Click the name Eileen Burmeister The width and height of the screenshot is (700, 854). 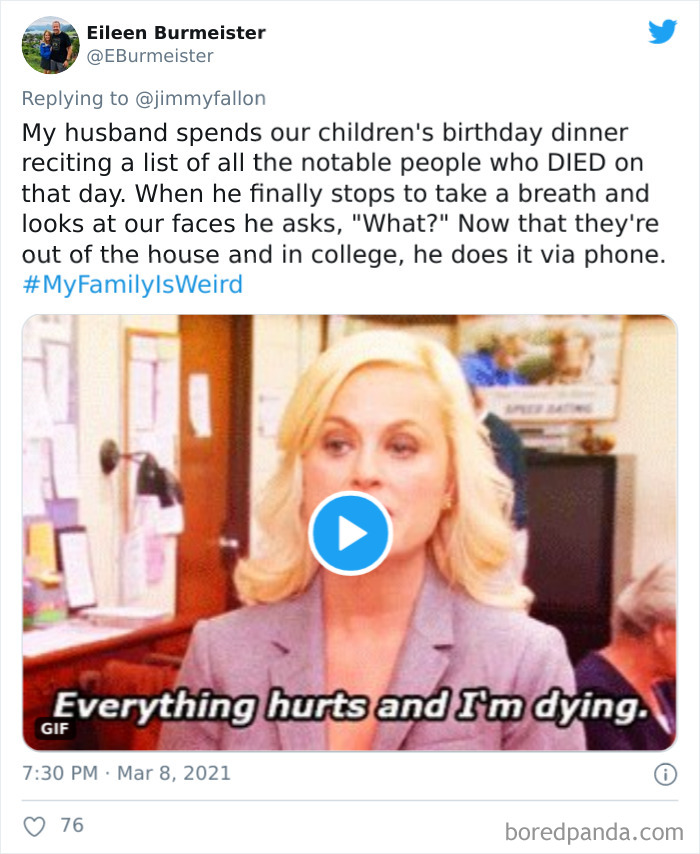[175, 32]
